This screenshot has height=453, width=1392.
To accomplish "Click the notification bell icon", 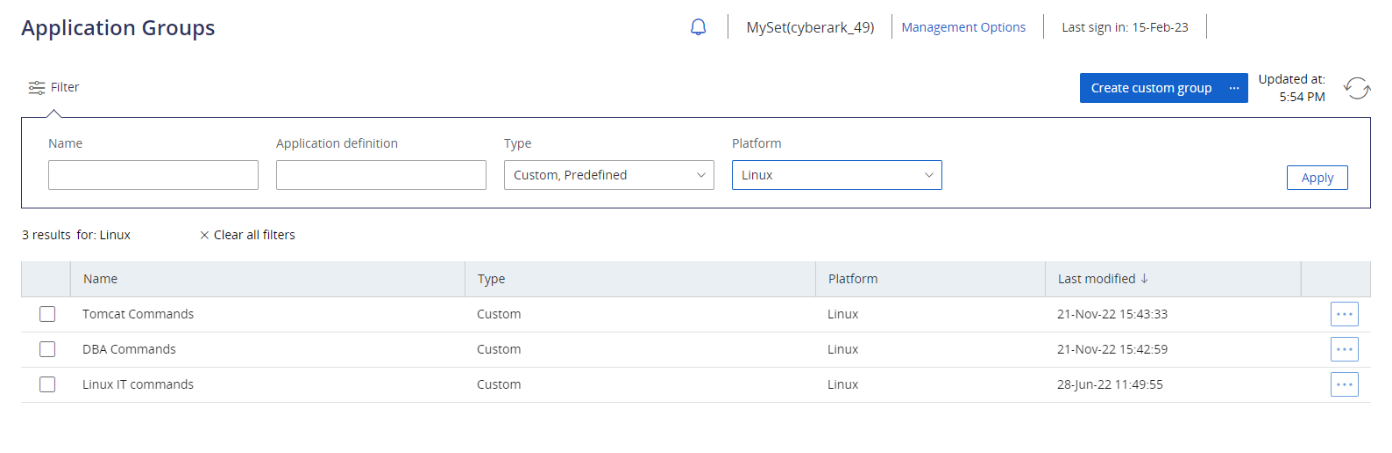I will click(x=698, y=28).
